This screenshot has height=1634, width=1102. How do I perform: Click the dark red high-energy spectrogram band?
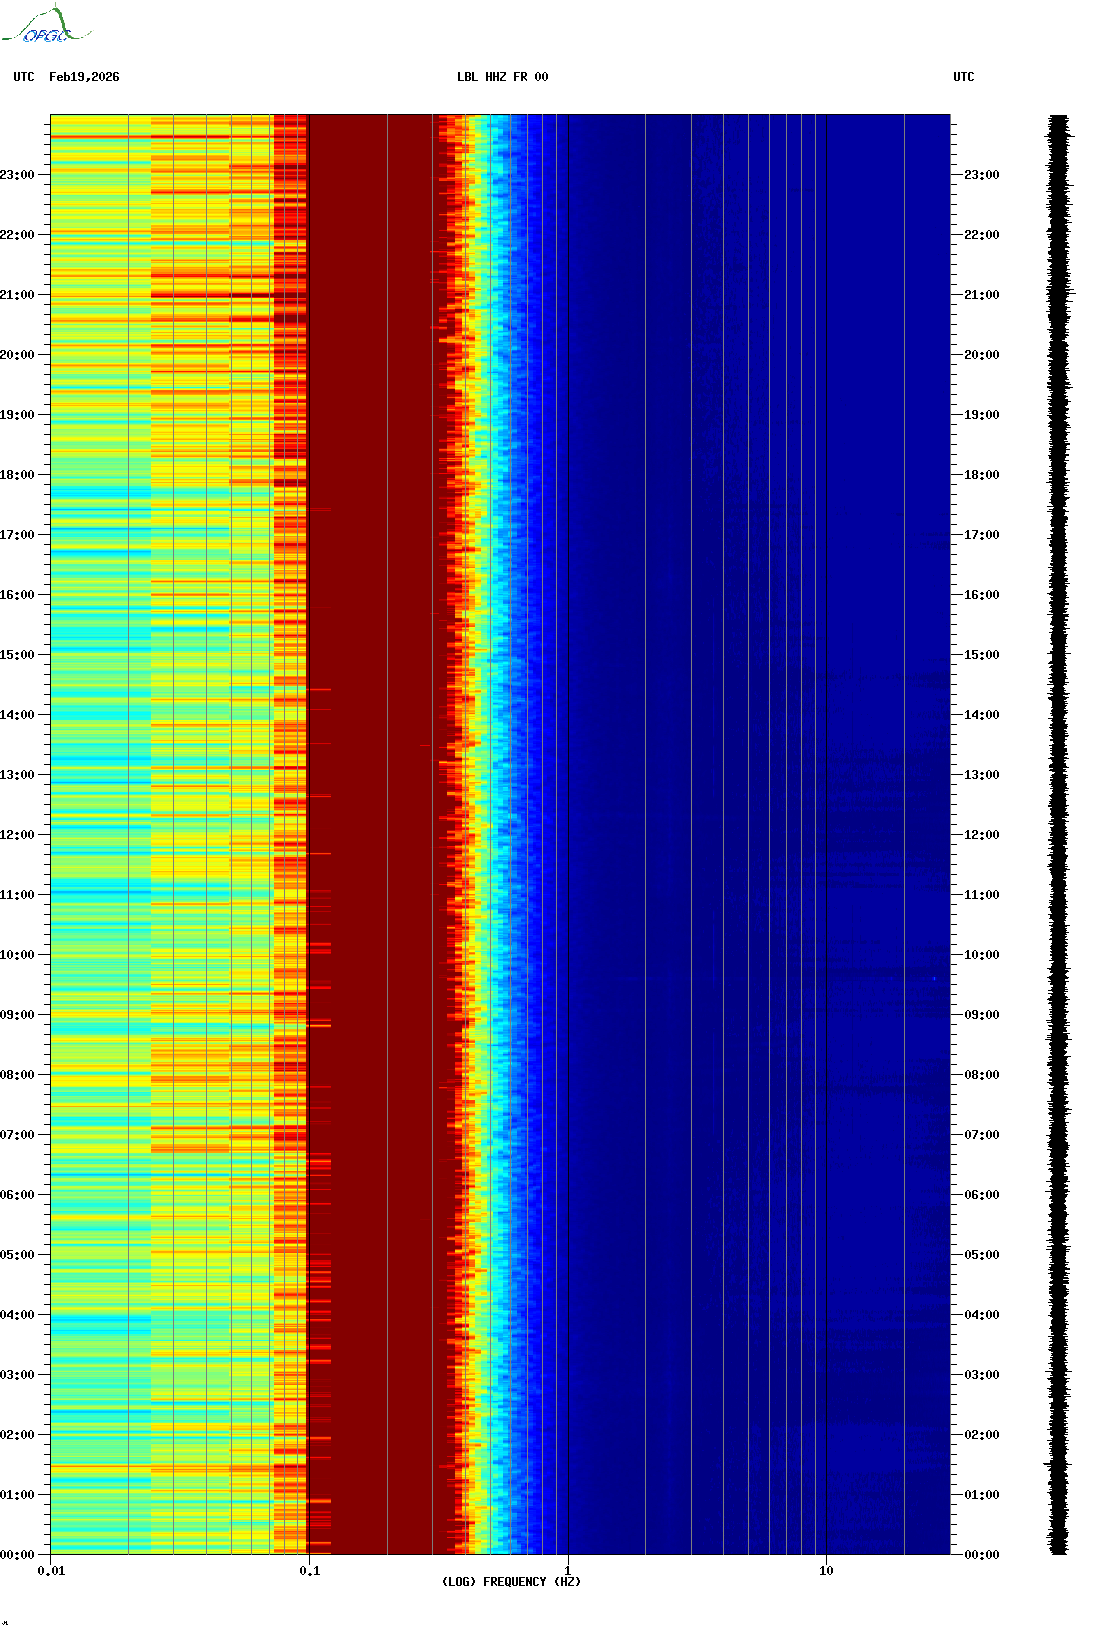click(370, 800)
